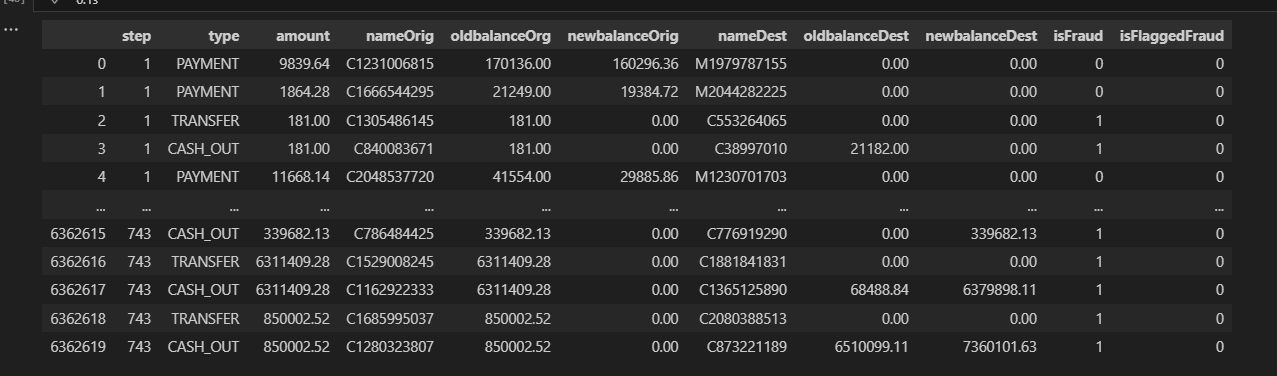Select oldbalanceOrg value 41554.00
Image resolution: width=1277 pixels, height=376 pixels.
click(x=520, y=177)
